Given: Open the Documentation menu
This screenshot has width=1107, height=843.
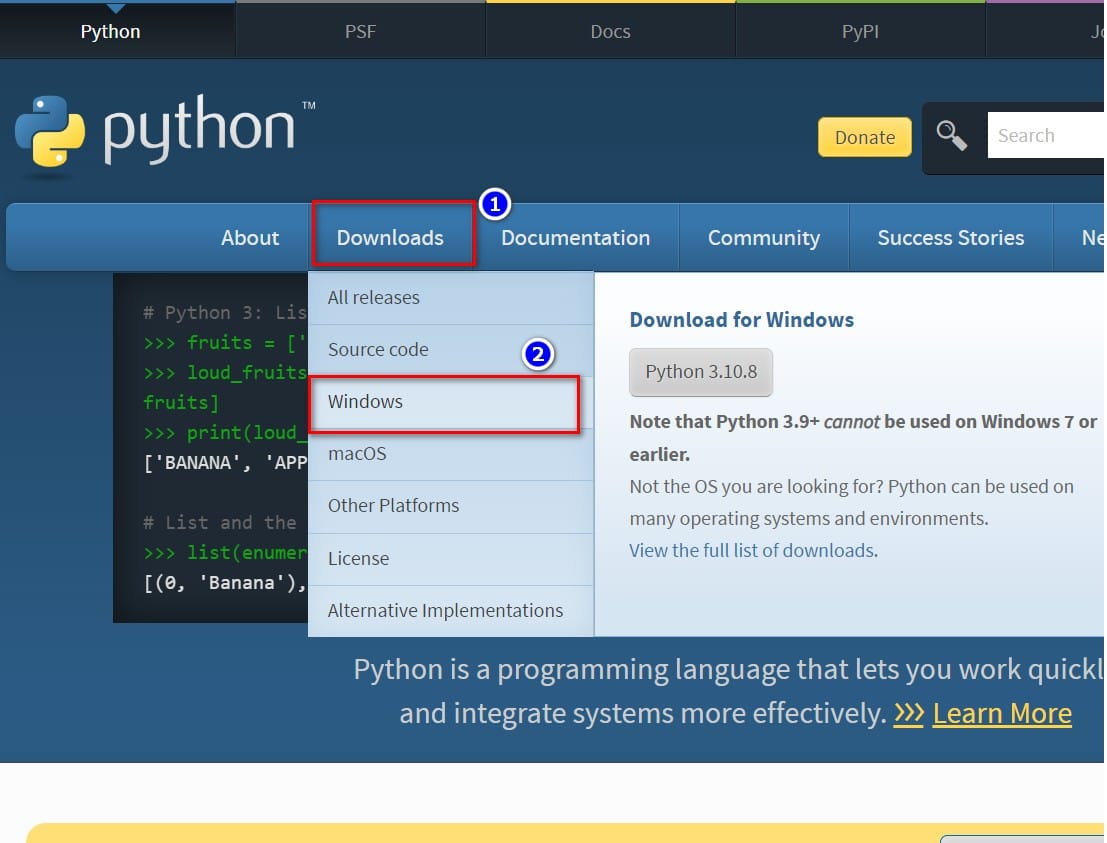Looking at the screenshot, I should [575, 238].
